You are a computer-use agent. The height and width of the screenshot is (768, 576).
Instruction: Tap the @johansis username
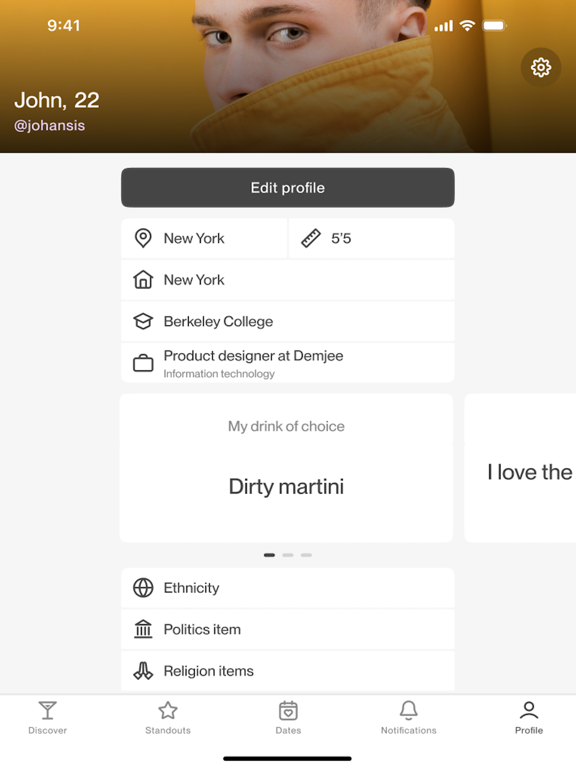tap(49, 125)
